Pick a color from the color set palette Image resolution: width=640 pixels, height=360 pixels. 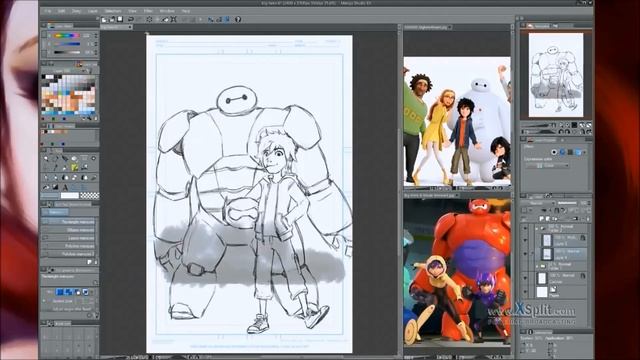(x=69, y=95)
